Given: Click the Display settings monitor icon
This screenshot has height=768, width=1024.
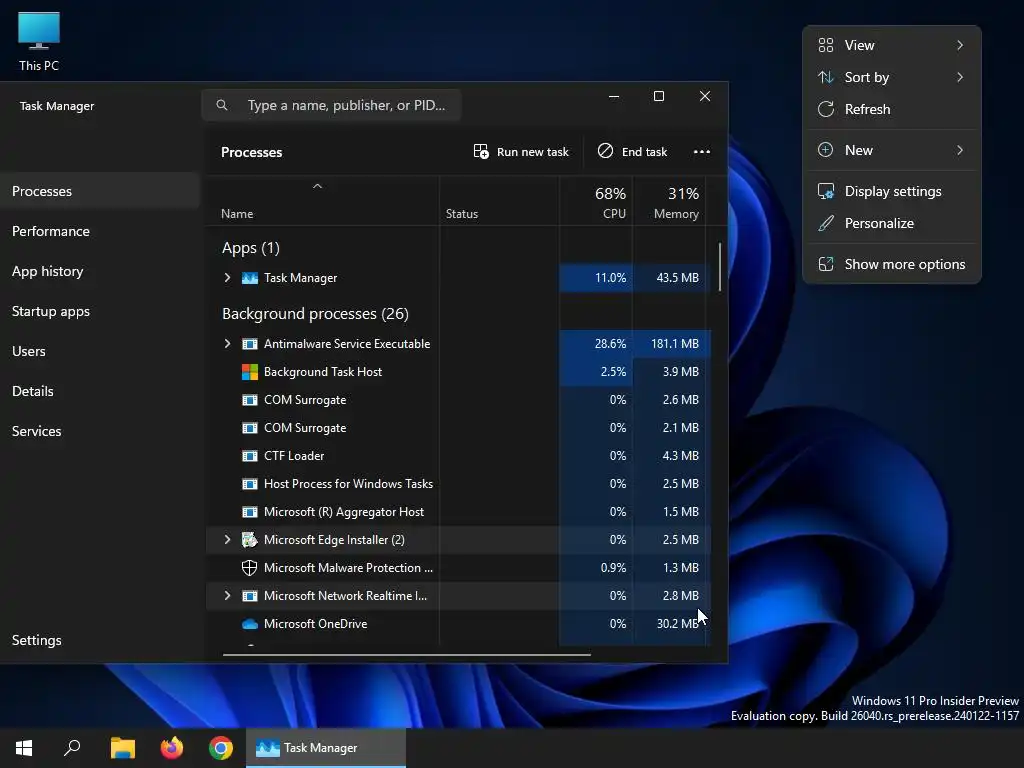Looking at the screenshot, I should click(x=825, y=191).
